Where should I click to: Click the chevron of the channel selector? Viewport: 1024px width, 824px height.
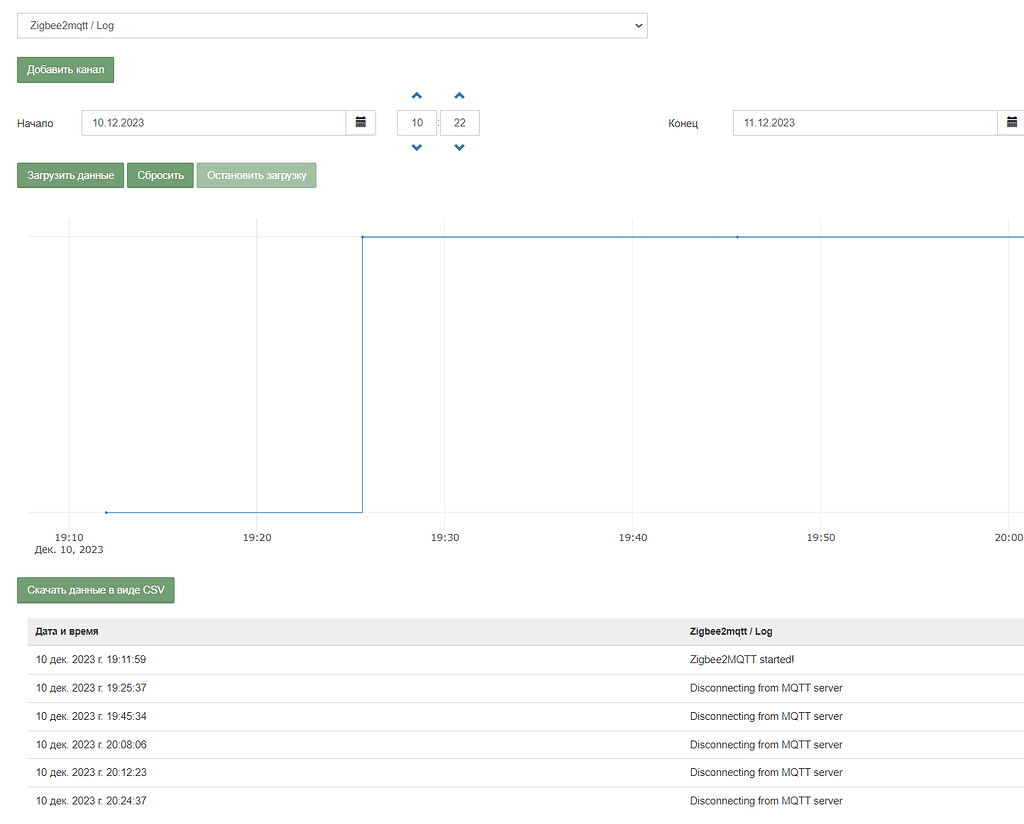click(639, 26)
